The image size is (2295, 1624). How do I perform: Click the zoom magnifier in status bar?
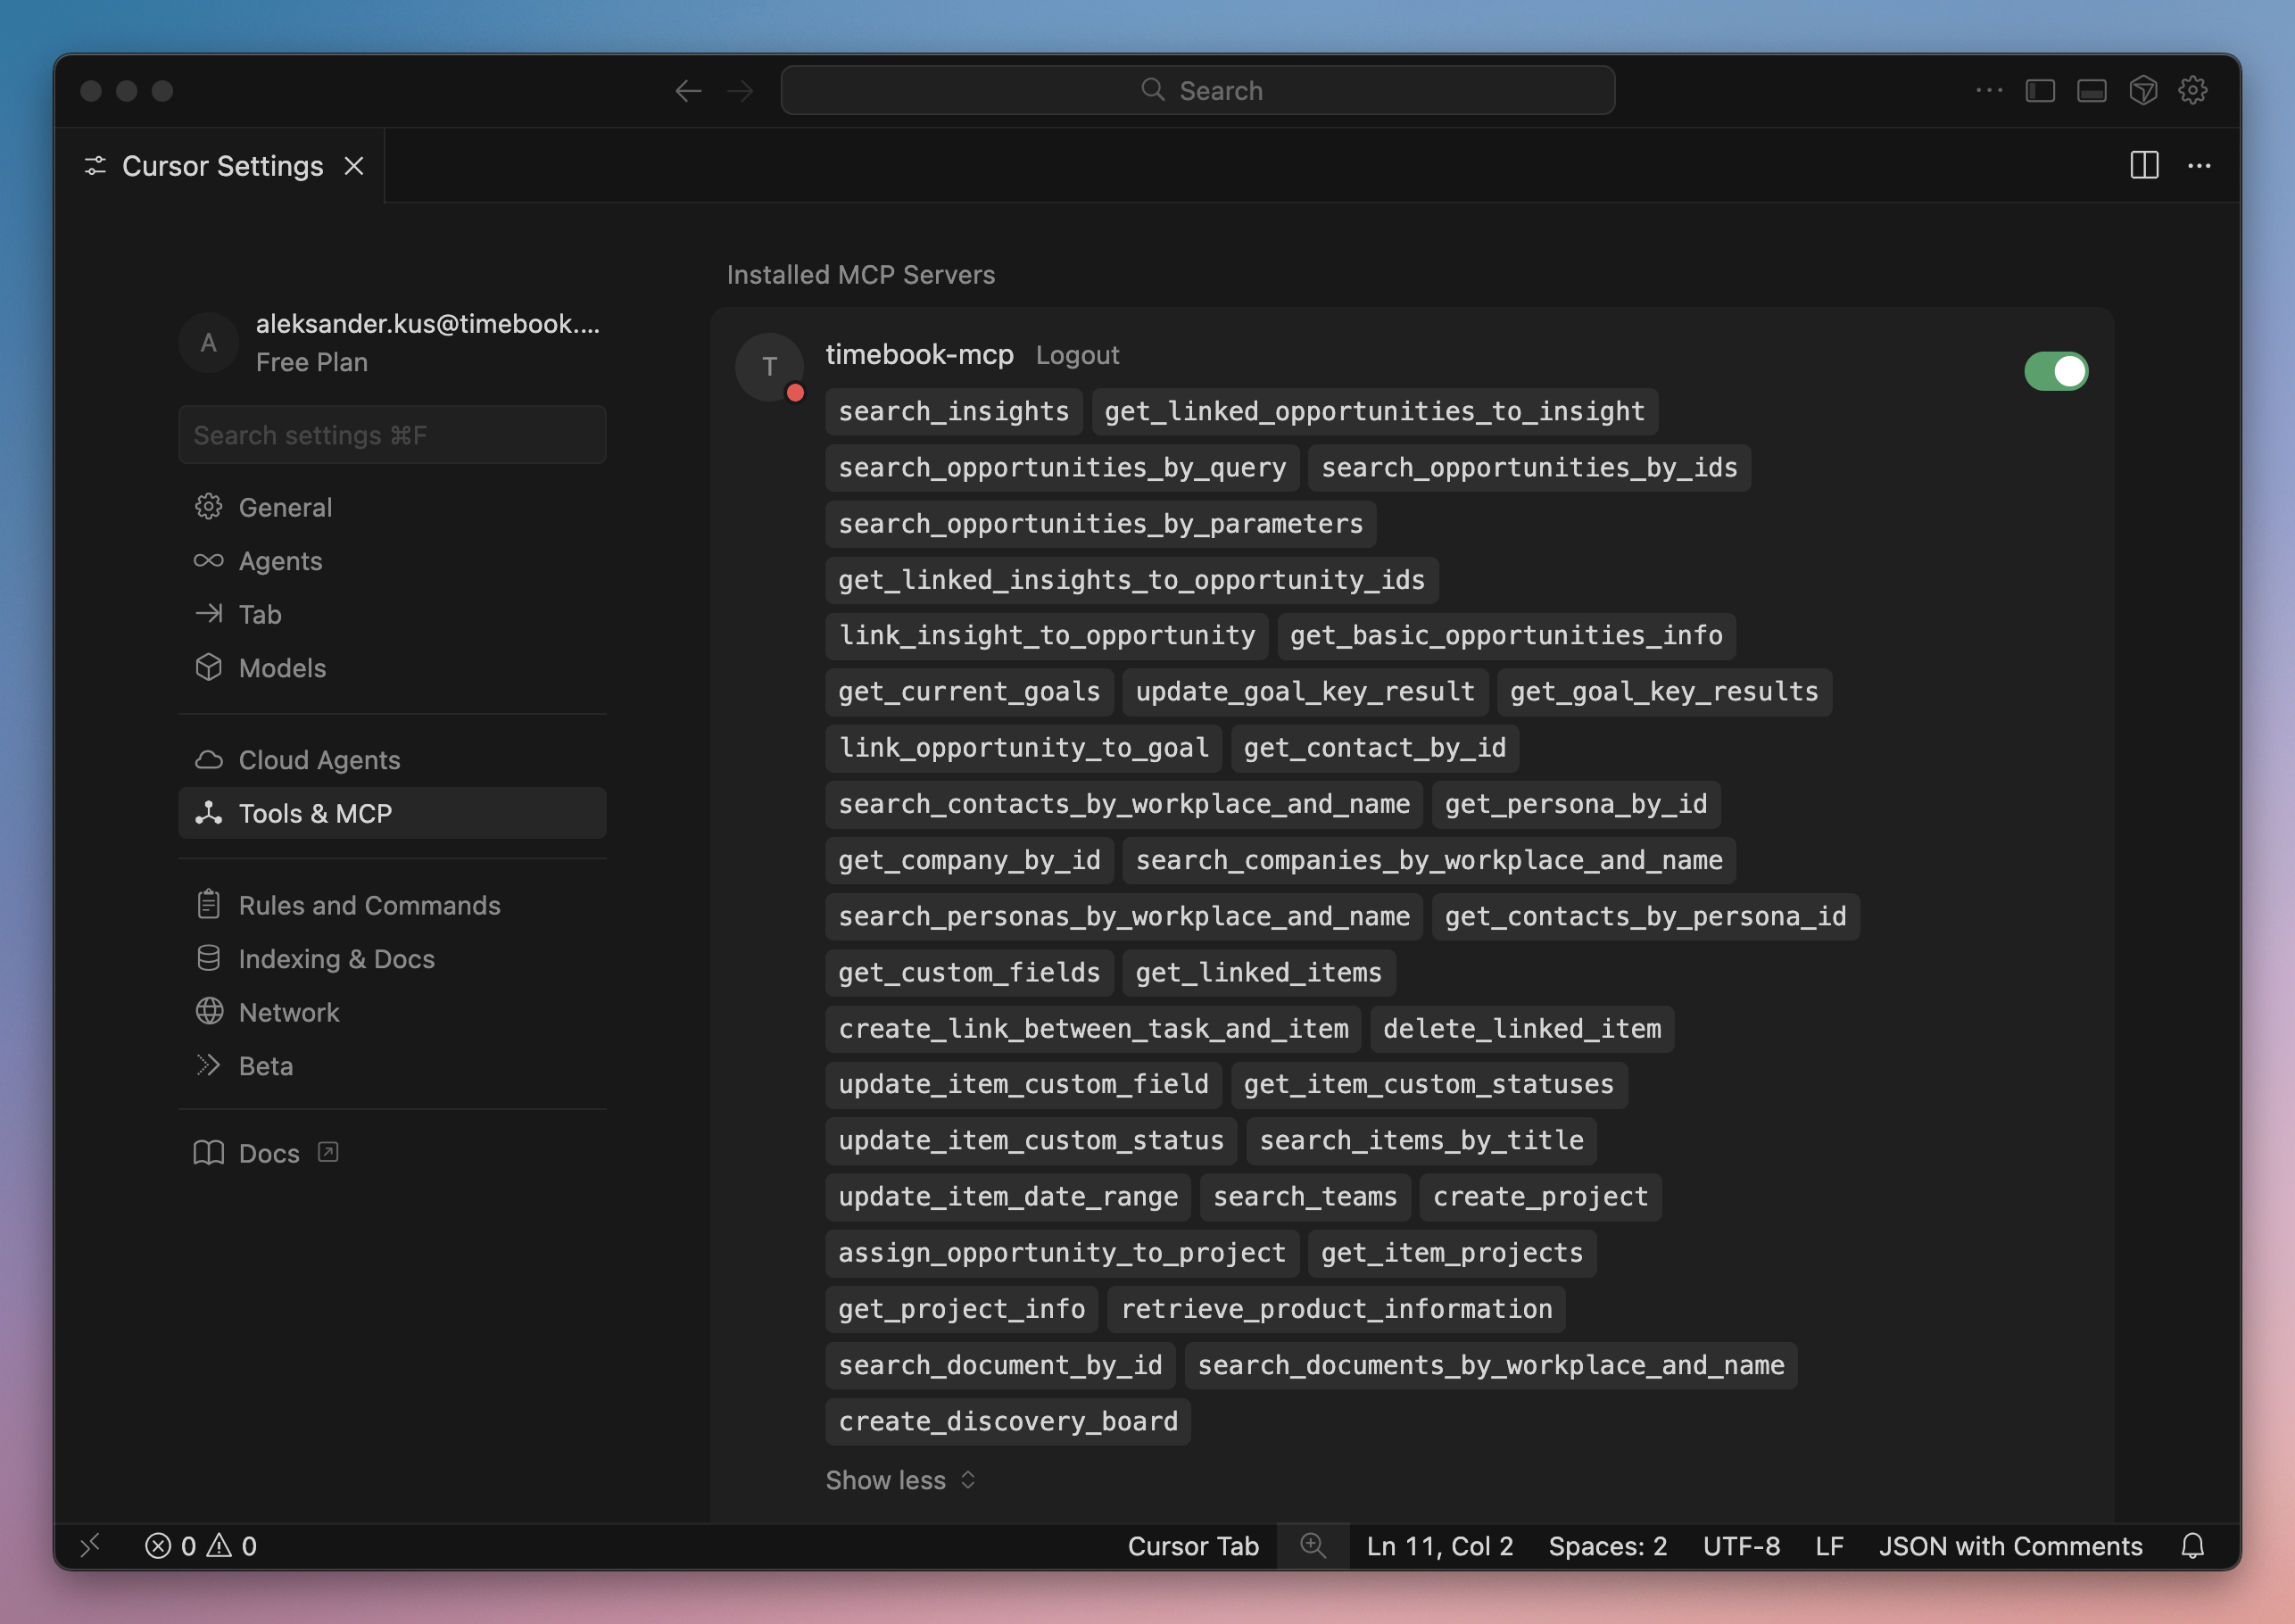tap(1312, 1546)
